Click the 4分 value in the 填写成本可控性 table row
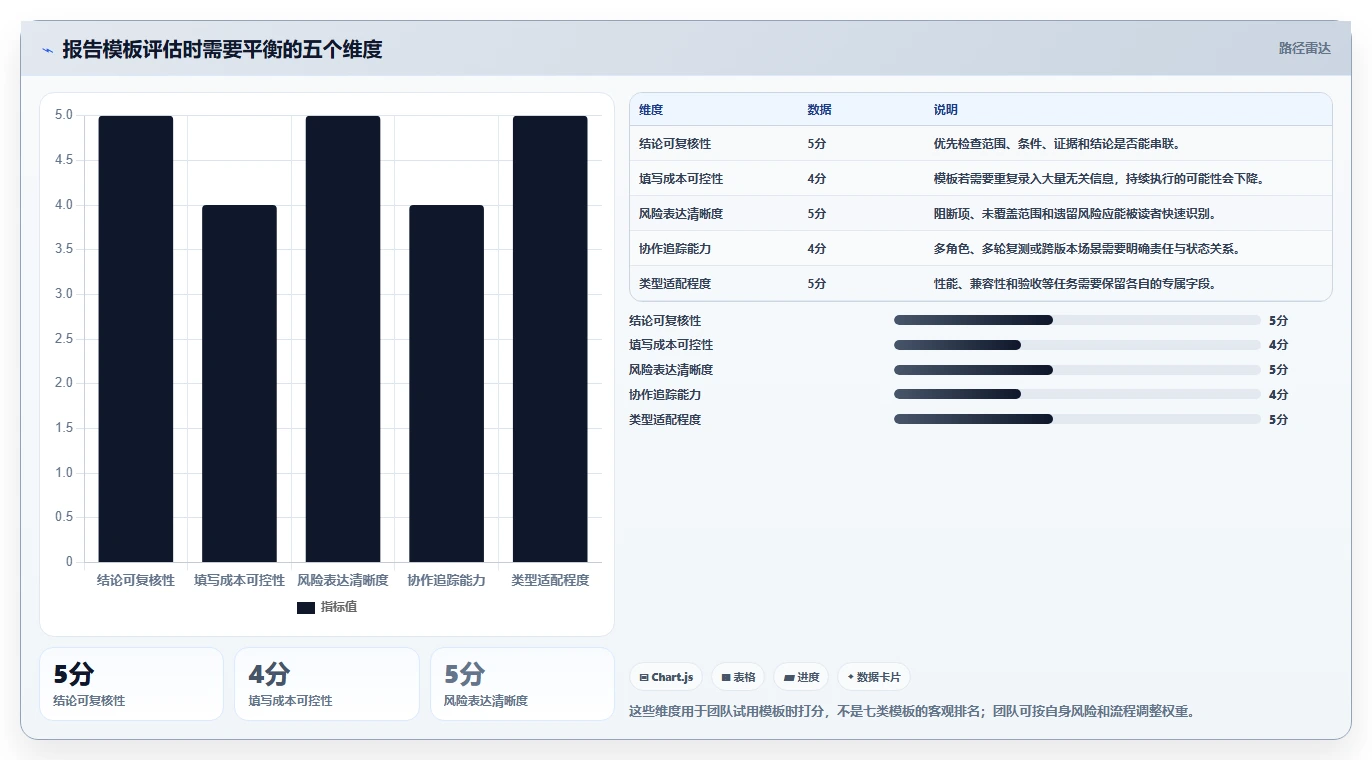The height and width of the screenshot is (760, 1372). pos(817,179)
